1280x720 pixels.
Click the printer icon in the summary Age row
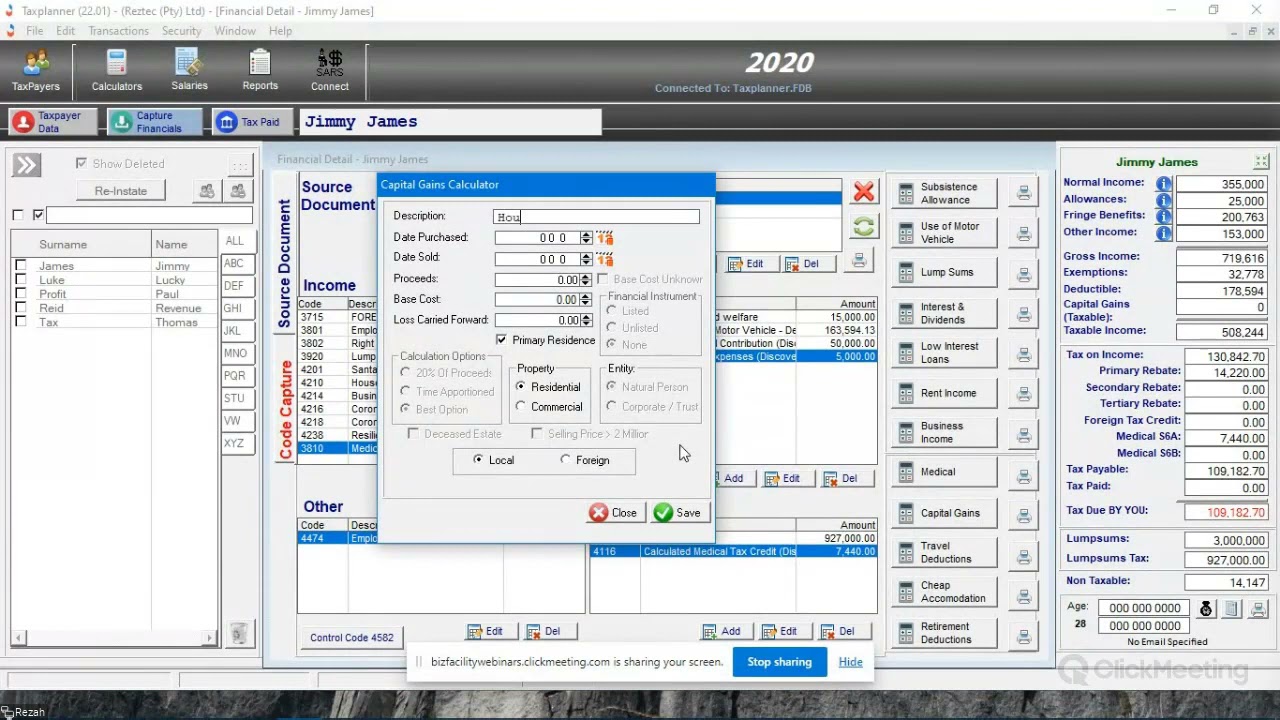point(1258,609)
